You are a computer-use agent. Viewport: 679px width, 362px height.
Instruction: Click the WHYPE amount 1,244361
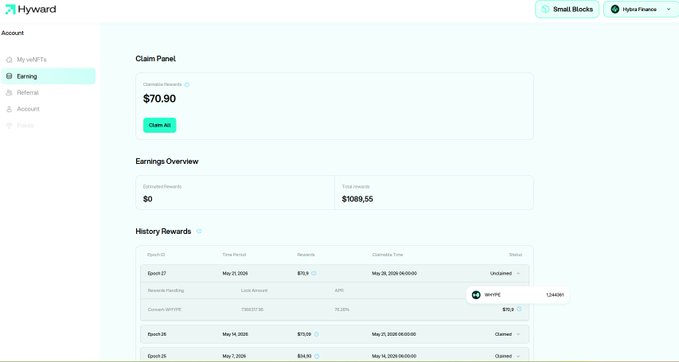tap(555, 295)
